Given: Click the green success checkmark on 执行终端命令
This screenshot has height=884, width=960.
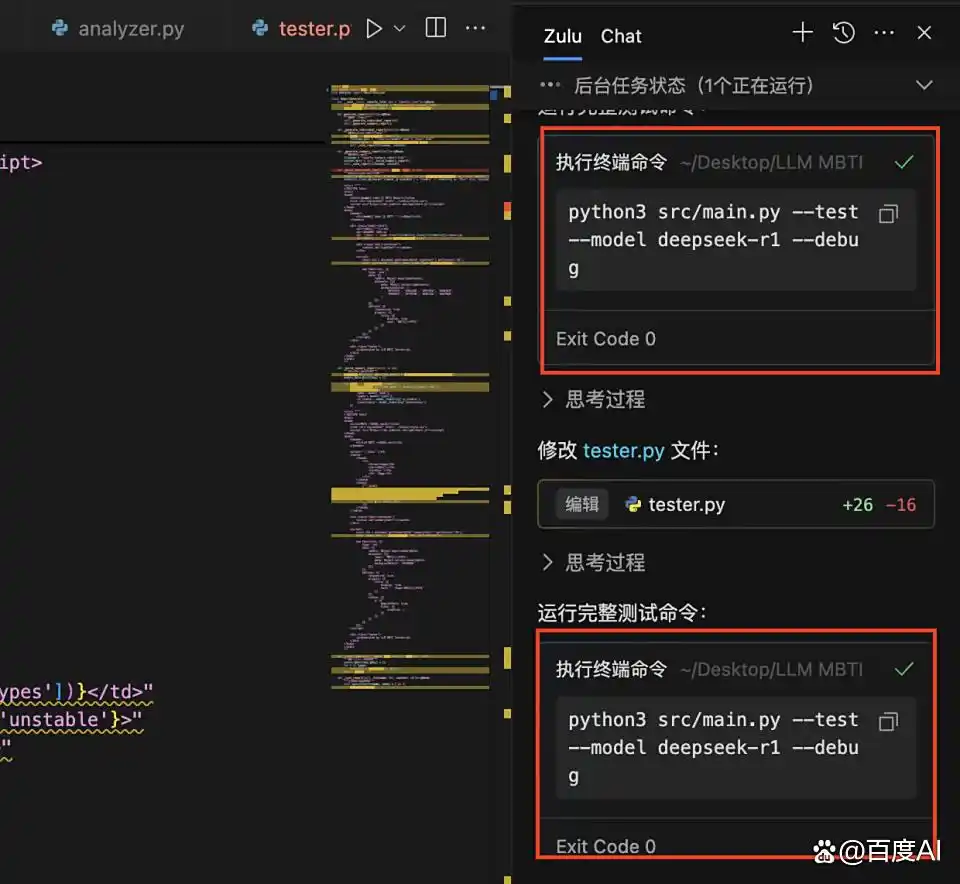Looking at the screenshot, I should tap(904, 161).
